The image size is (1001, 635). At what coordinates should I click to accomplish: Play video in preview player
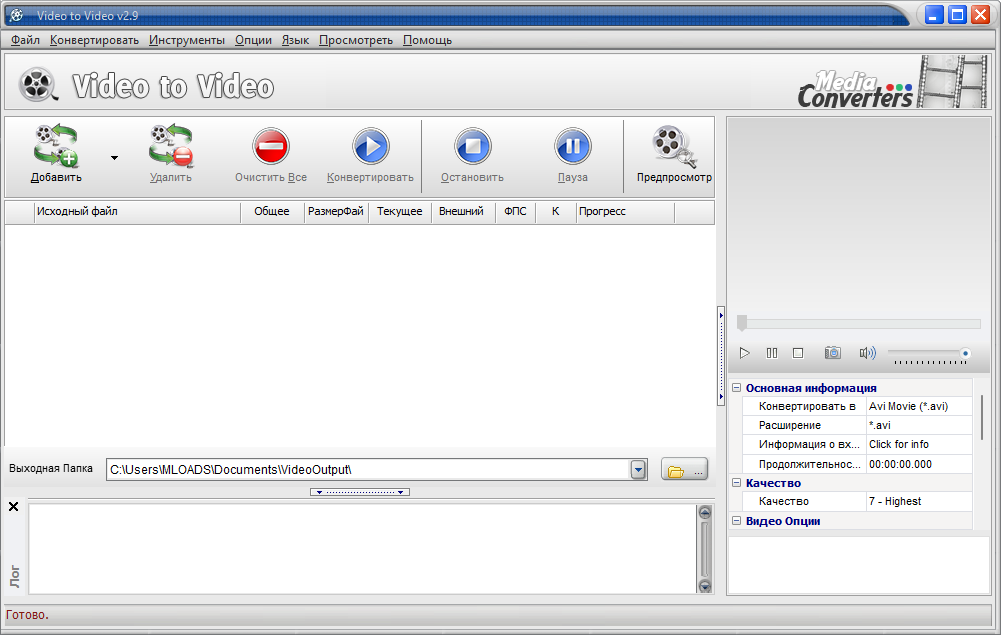click(744, 353)
